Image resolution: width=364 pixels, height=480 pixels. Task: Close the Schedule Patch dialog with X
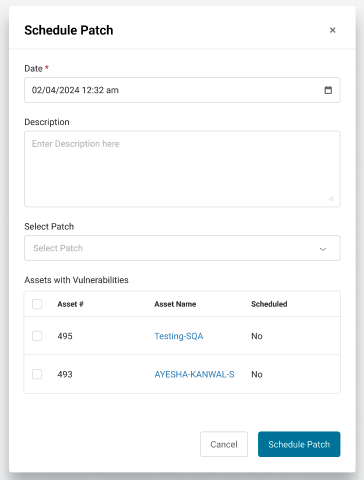coord(332,30)
